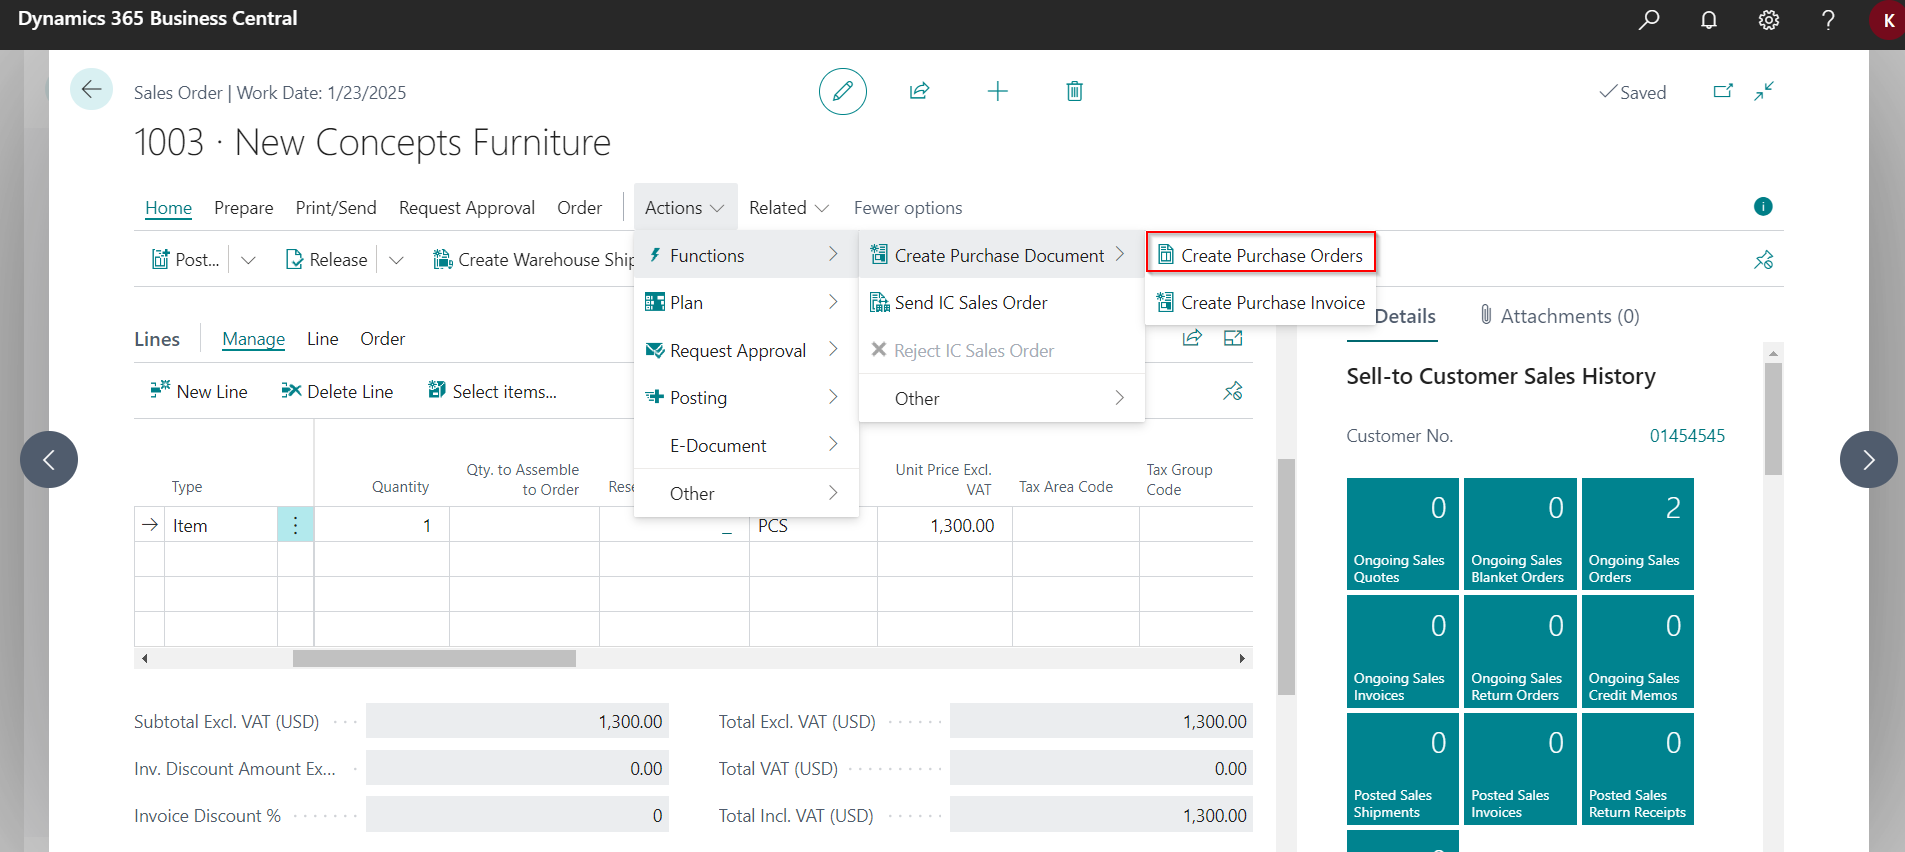Open page in new window icon
Screen dimensions: 1905x852
[1723, 91]
